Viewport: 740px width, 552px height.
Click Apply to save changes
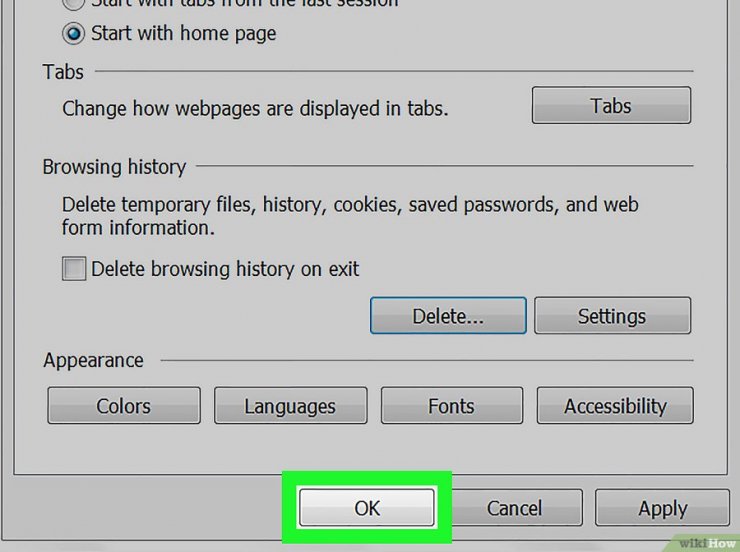click(663, 508)
